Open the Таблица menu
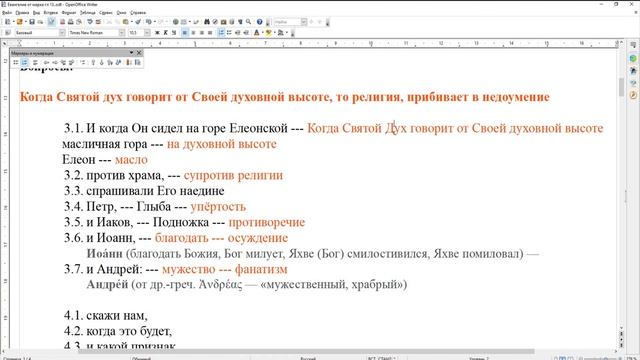 coord(87,13)
